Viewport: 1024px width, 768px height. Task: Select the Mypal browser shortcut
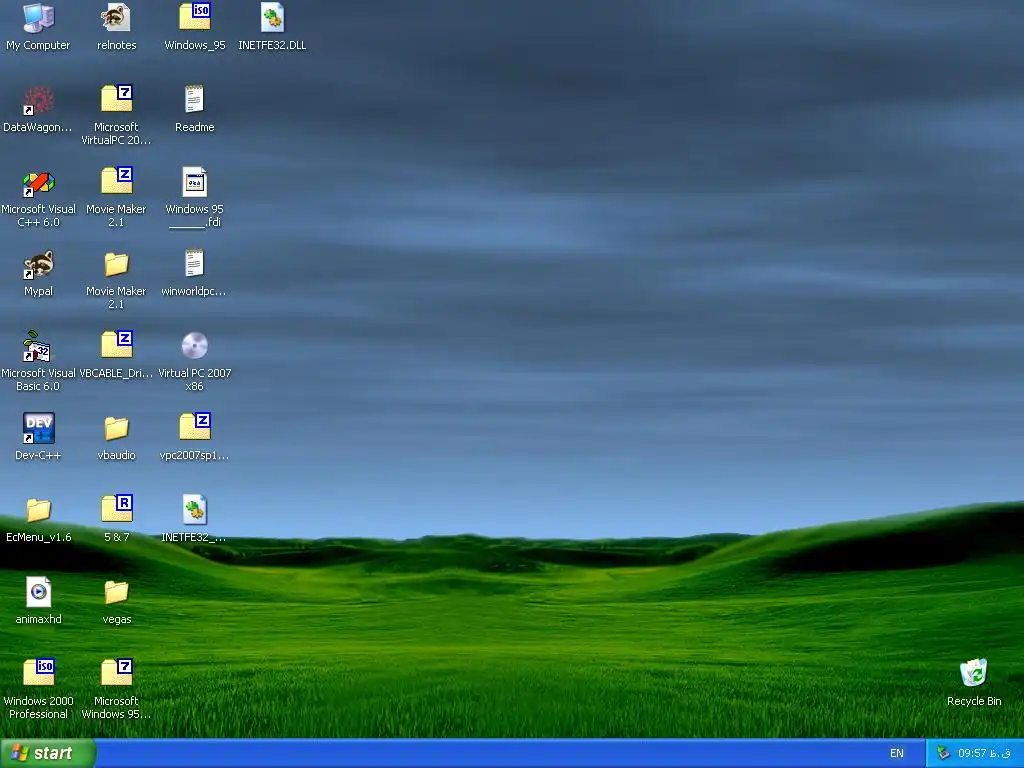tap(38, 264)
